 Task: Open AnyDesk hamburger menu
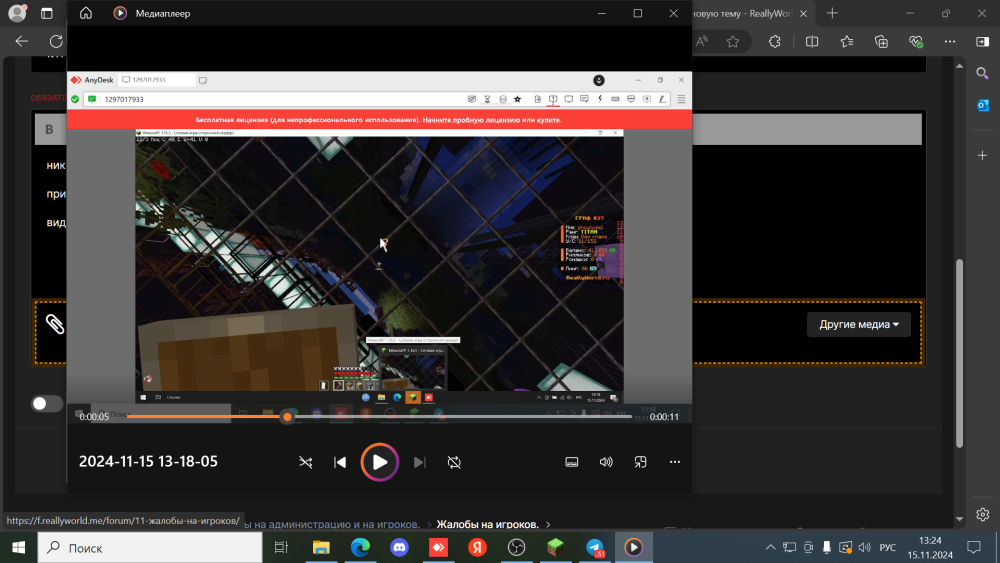pyautogui.click(x=681, y=99)
